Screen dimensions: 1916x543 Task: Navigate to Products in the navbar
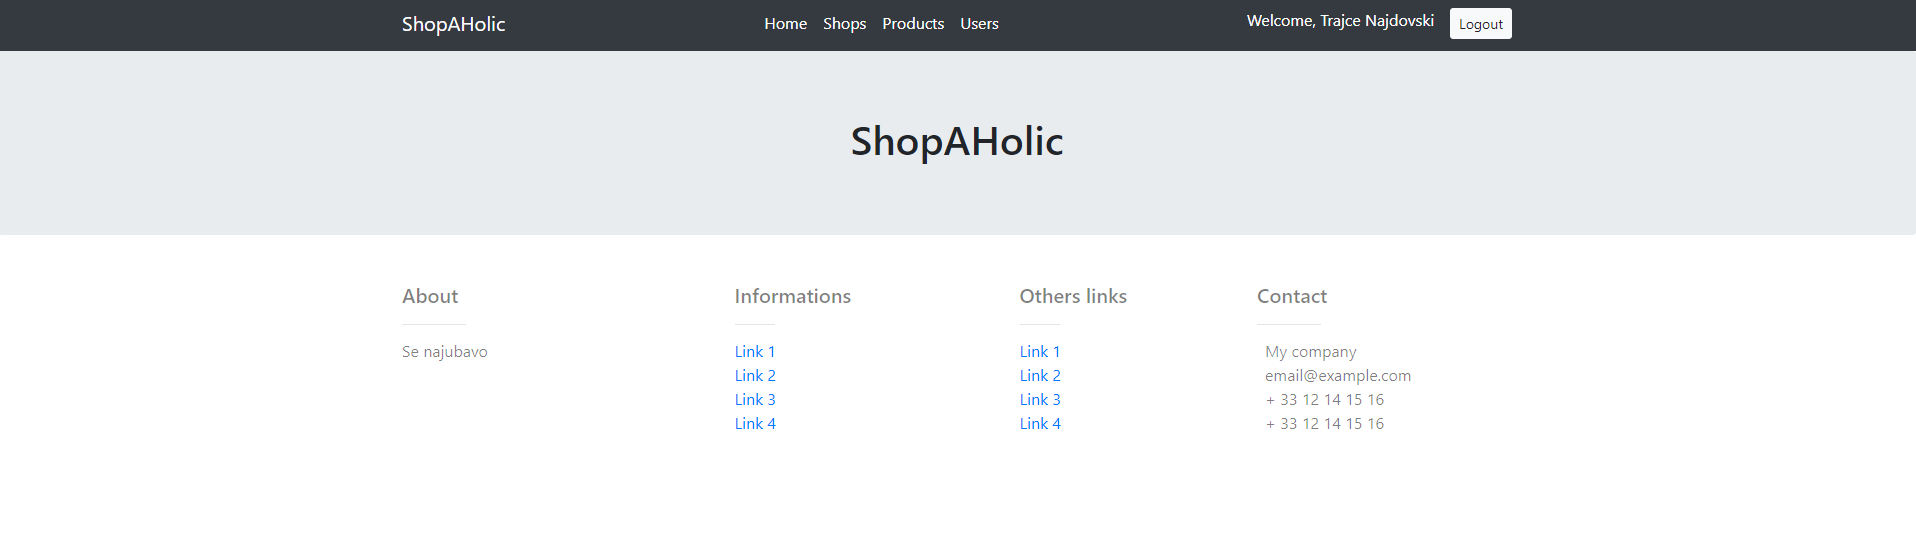pyautogui.click(x=912, y=24)
